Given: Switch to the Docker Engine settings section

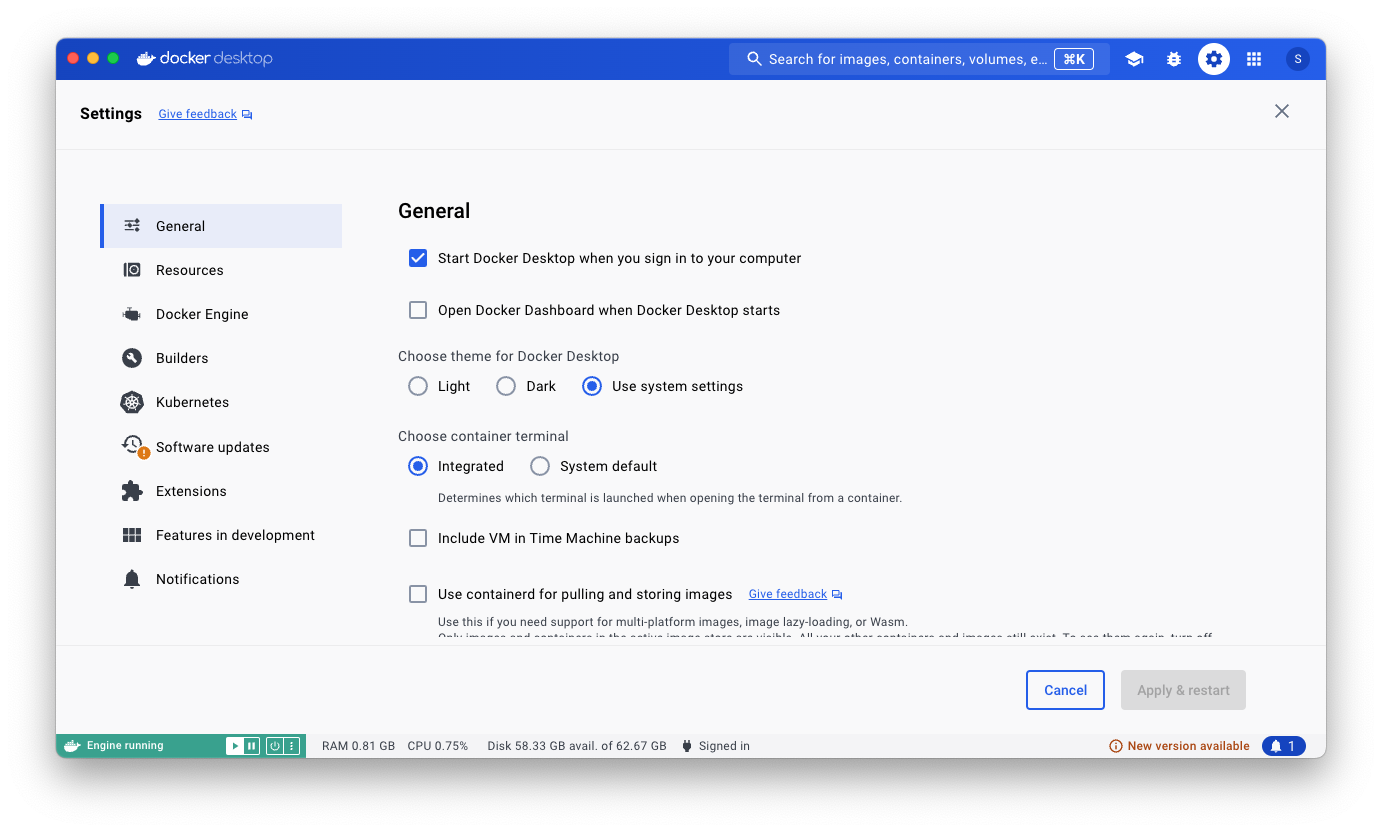Looking at the screenshot, I should pyautogui.click(x=202, y=314).
